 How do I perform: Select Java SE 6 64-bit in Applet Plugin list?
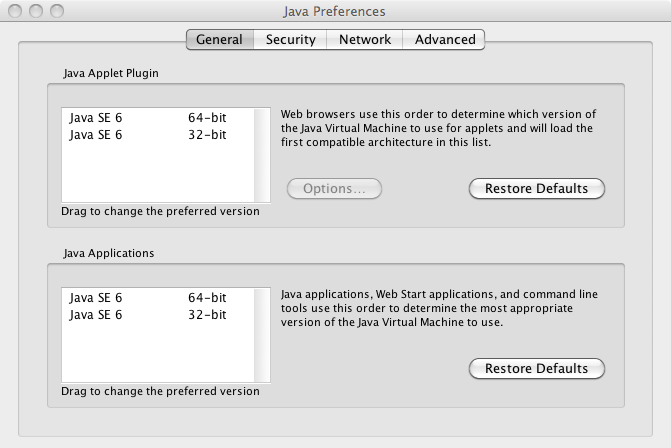coord(158,118)
